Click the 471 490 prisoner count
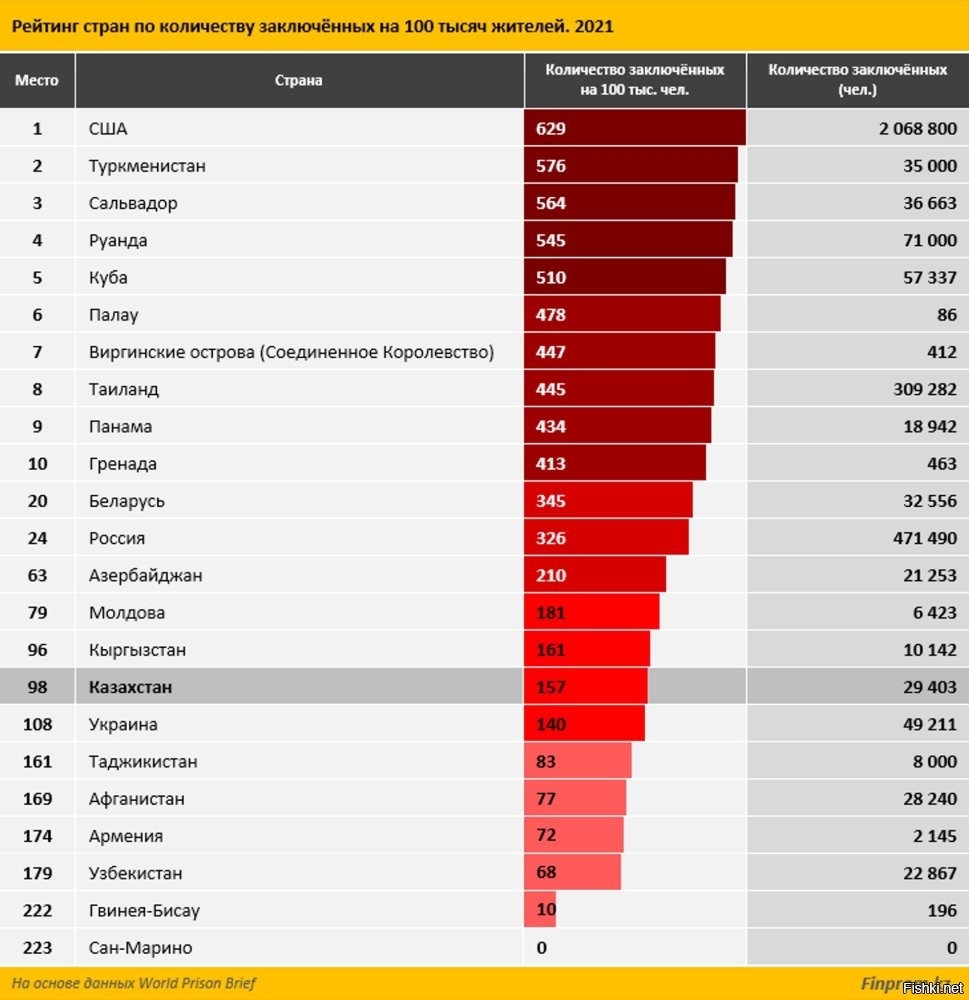 click(x=925, y=538)
